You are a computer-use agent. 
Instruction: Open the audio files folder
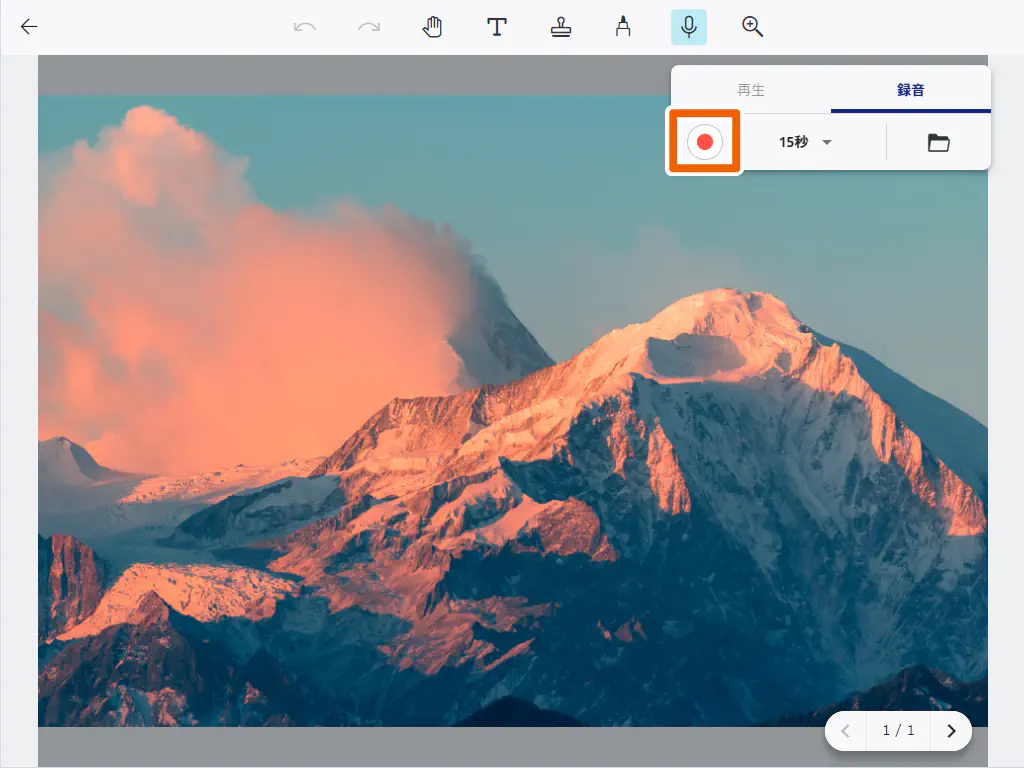(x=938, y=143)
